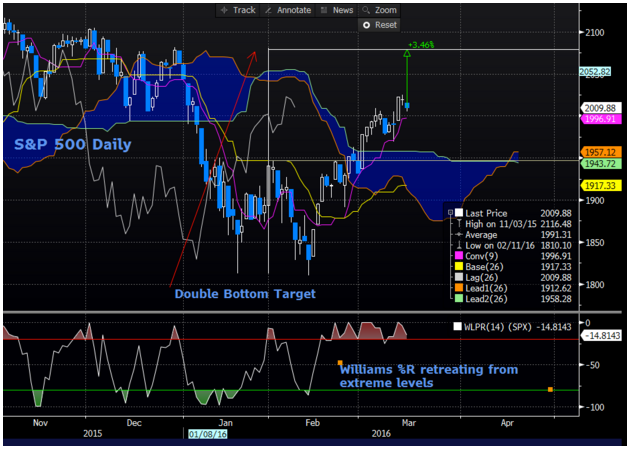This screenshot has height=450, width=631.
Task: Click the gray Lag(26) color swatch
Action: coord(459,277)
